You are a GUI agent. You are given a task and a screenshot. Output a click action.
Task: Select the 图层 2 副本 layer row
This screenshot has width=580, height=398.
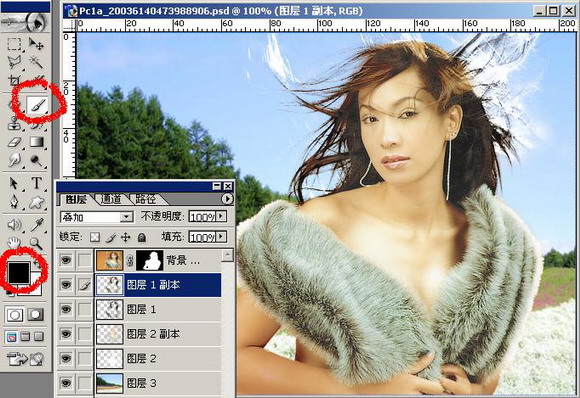158,334
